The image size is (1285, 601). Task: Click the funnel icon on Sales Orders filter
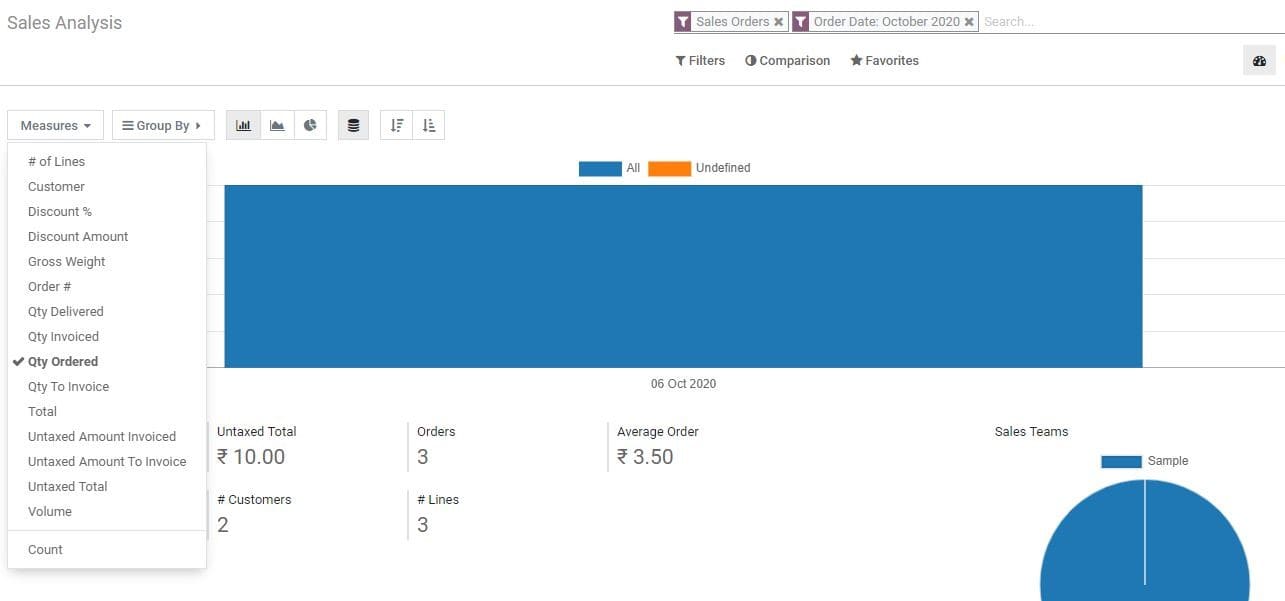[684, 21]
